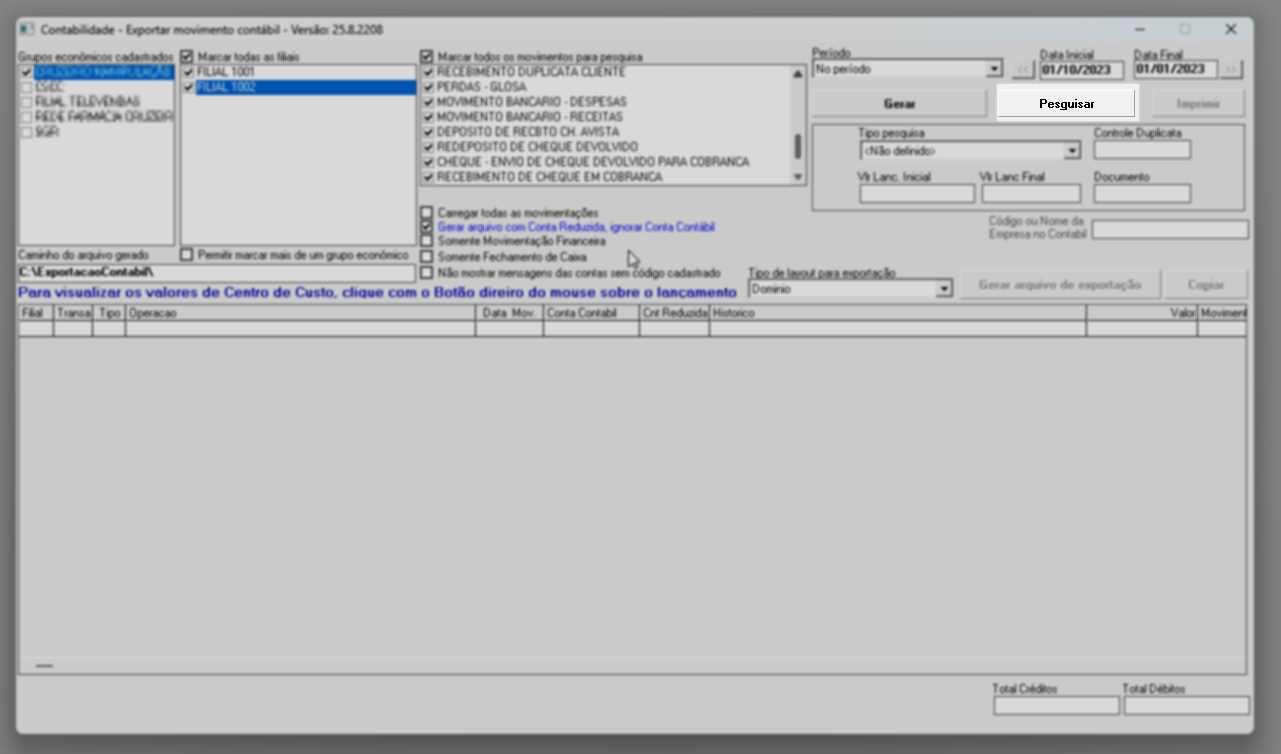Toggle 'Marcar todos os movimentos para pesquisa'
Screen dimensions: 1281x754
427,57
